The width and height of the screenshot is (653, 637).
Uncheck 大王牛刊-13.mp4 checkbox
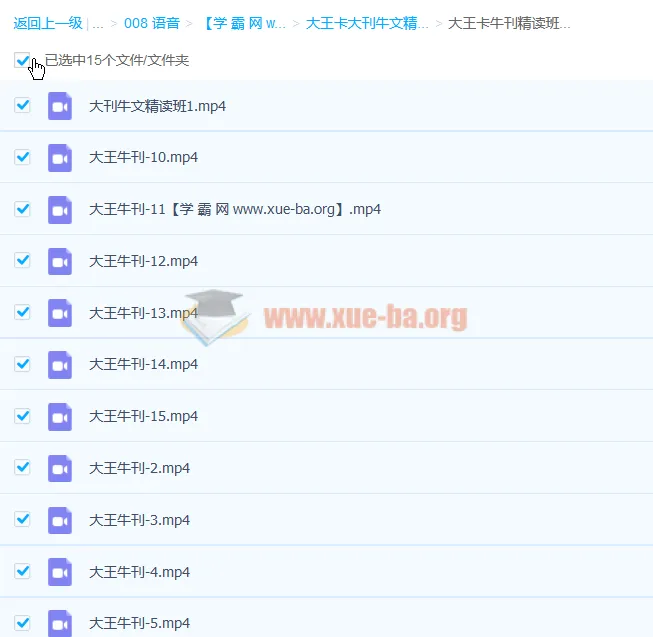pyautogui.click(x=22, y=312)
